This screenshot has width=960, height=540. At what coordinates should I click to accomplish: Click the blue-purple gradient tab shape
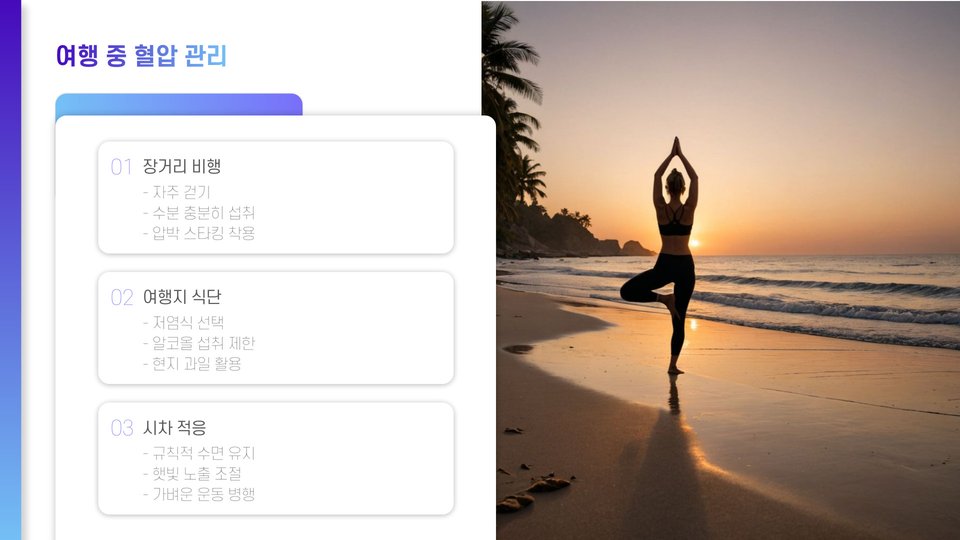click(179, 104)
